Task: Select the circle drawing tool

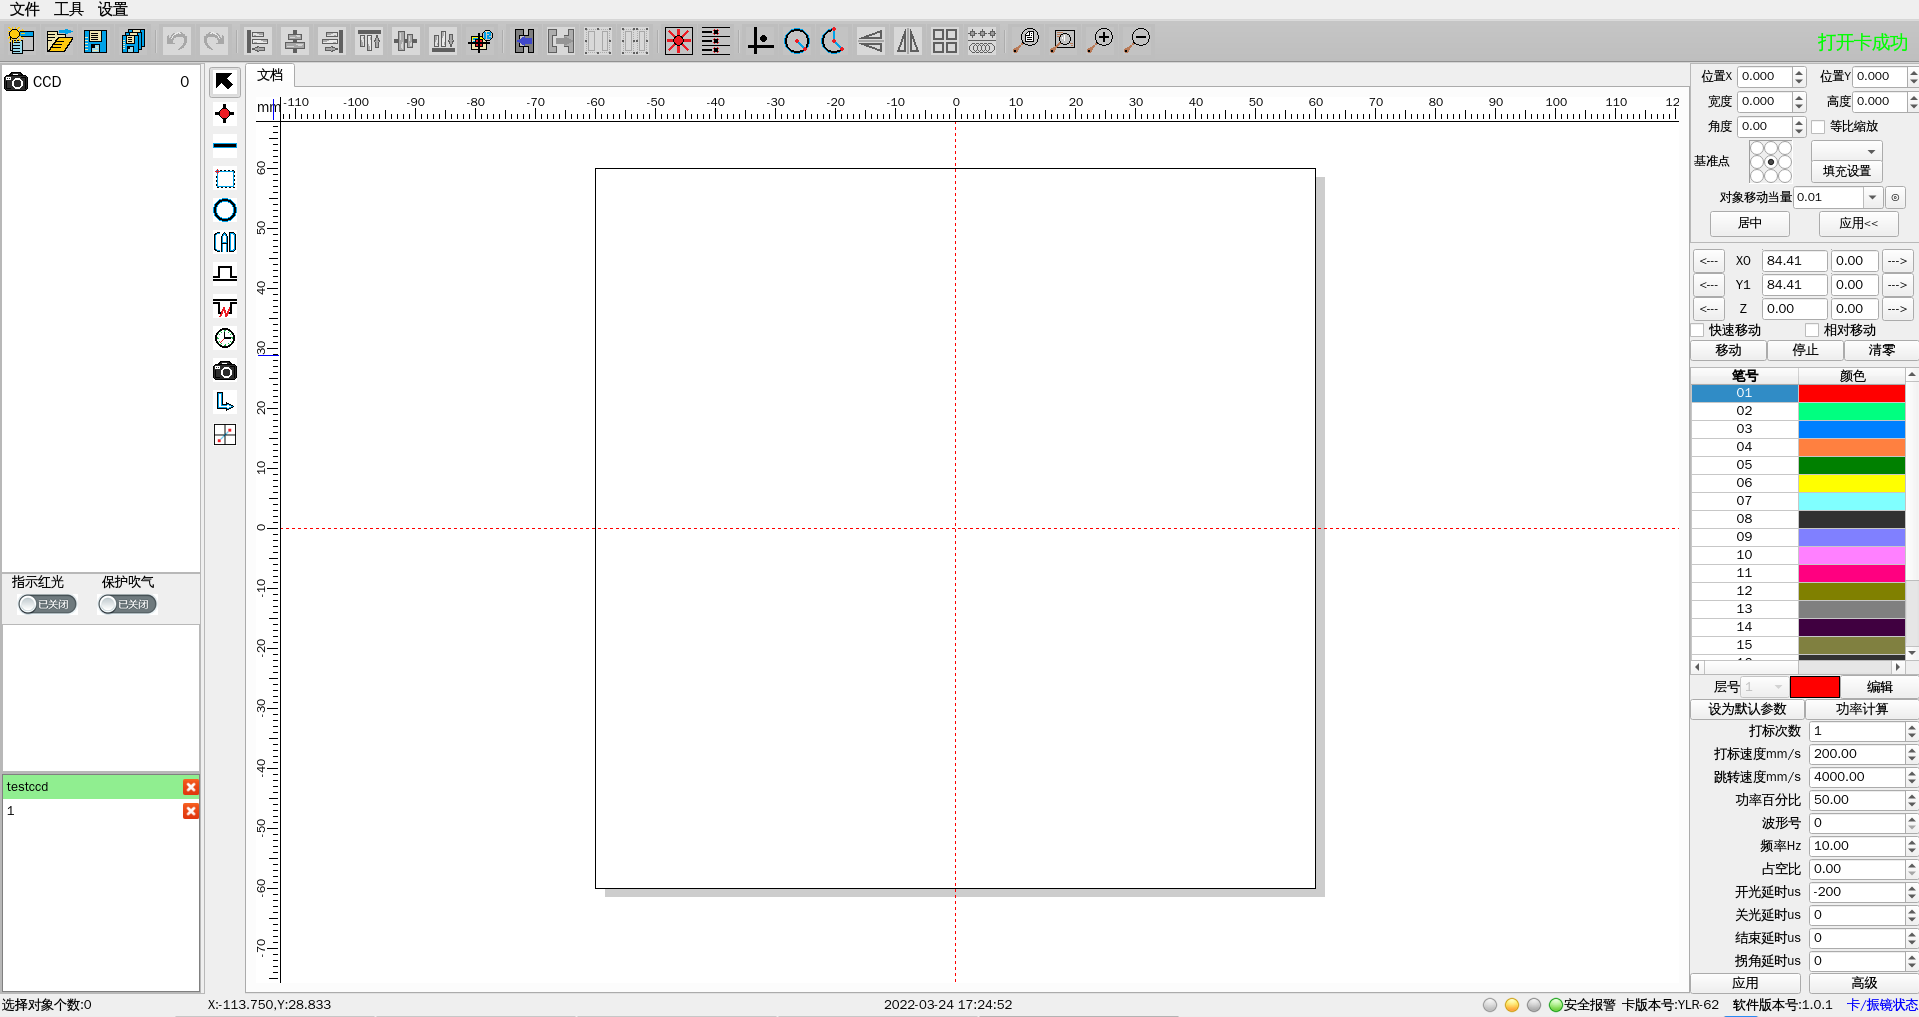Action: (x=225, y=210)
